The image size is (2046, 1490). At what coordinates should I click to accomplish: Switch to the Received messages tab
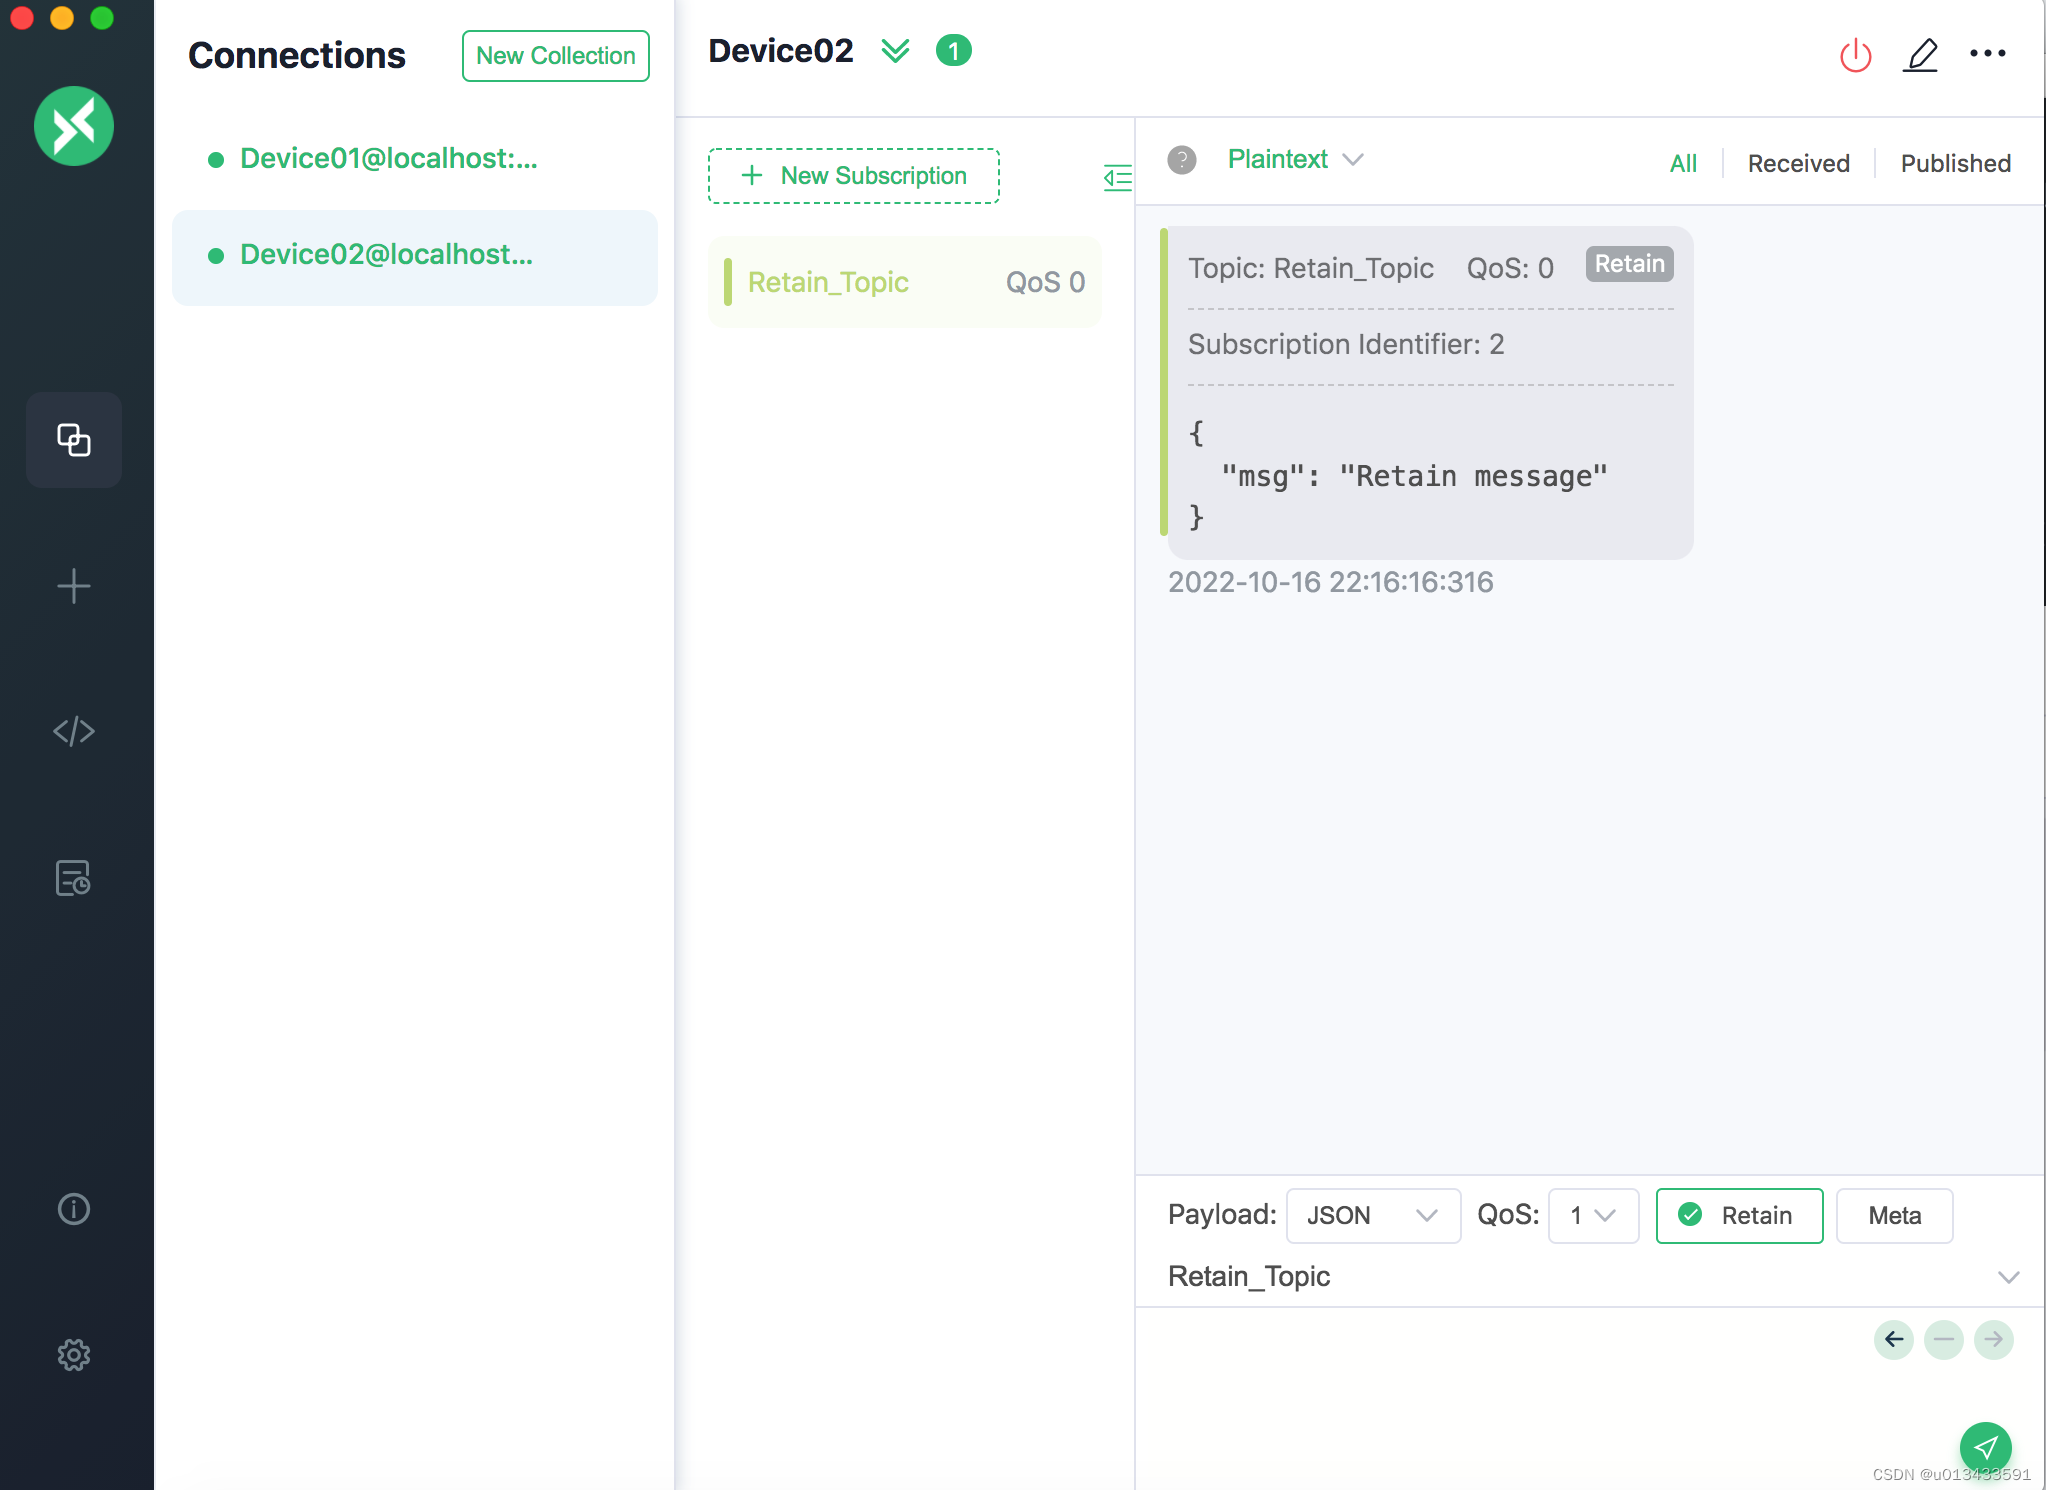tap(1798, 163)
